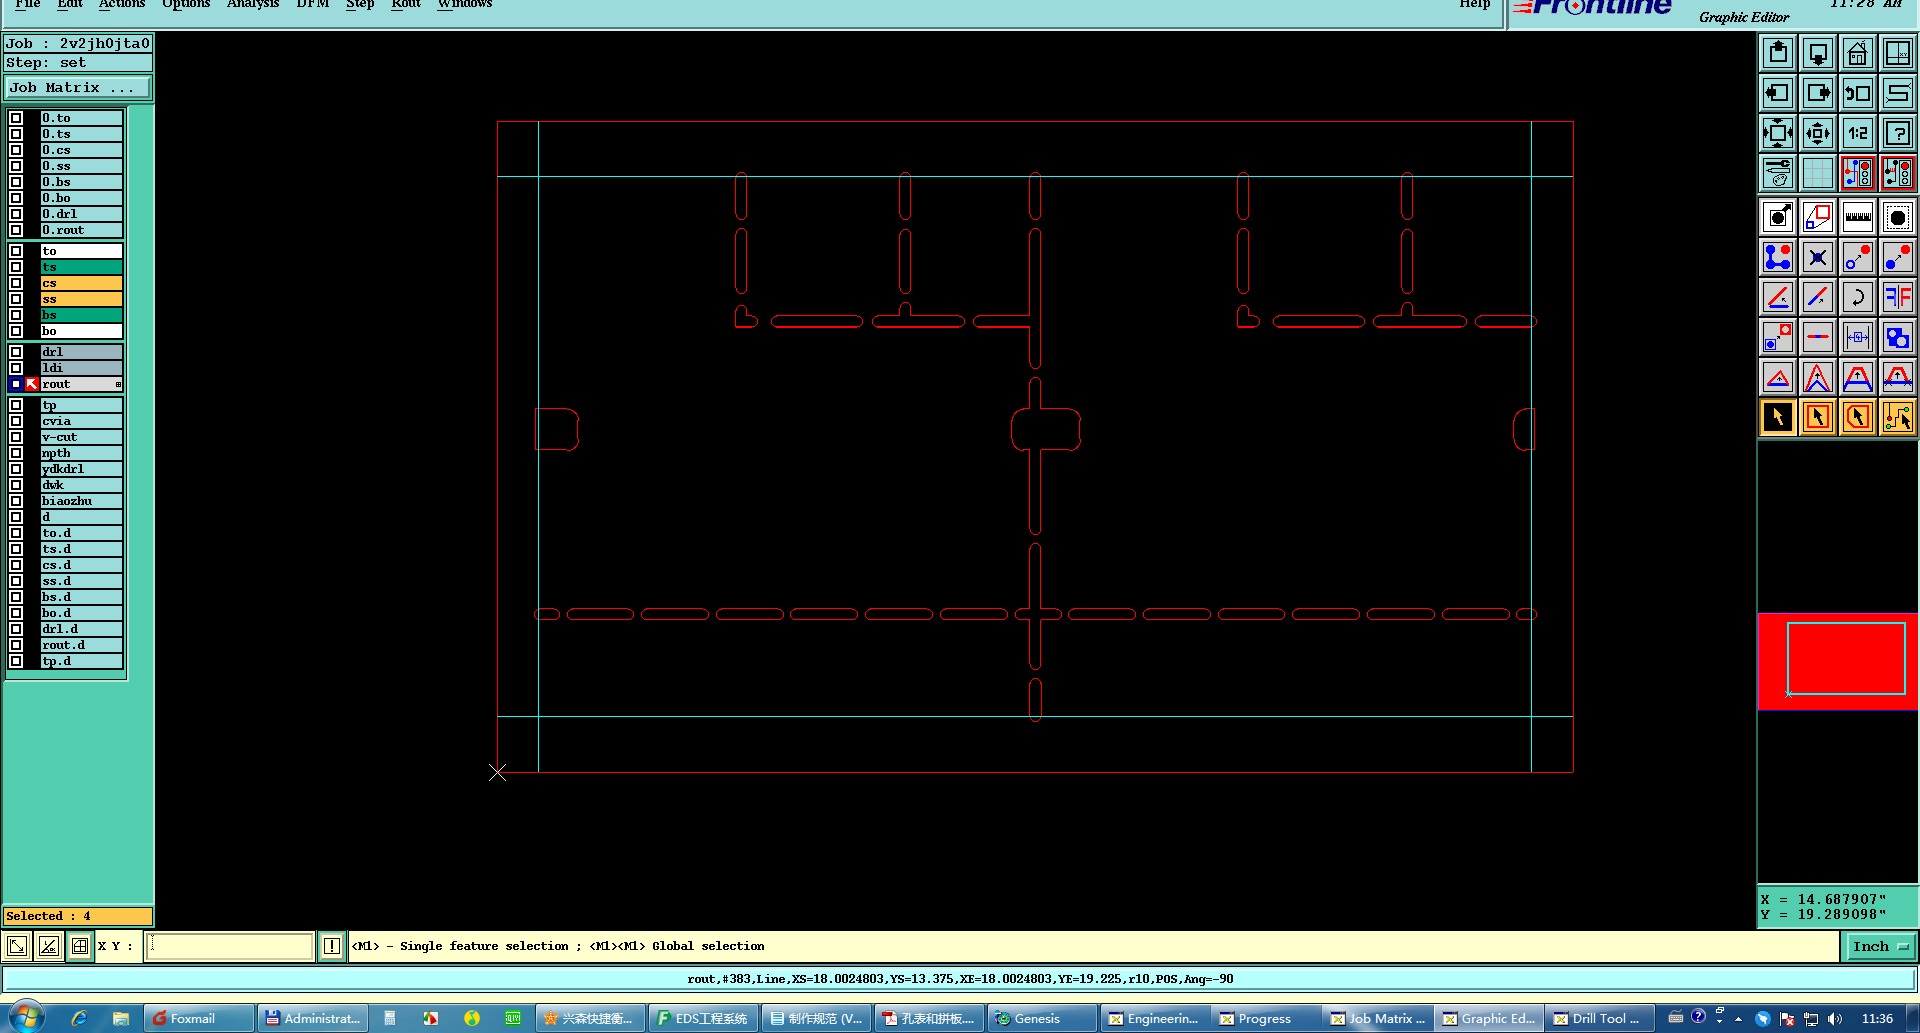Select the net path selection tool
1920x1033 pixels.
pyautogui.click(x=1898, y=417)
